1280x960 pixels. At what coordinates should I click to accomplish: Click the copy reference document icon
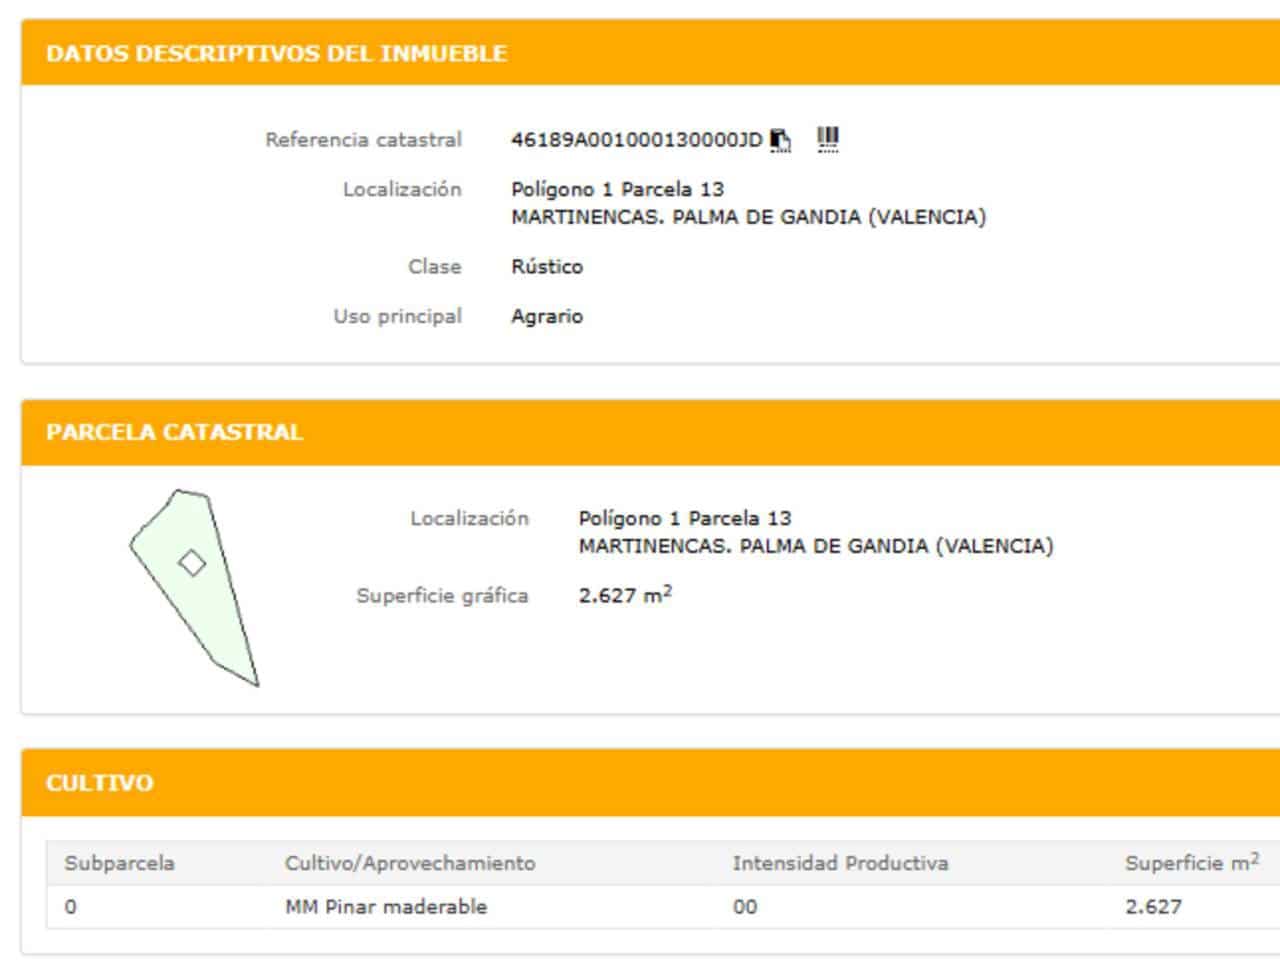click(x=780, y=141)
